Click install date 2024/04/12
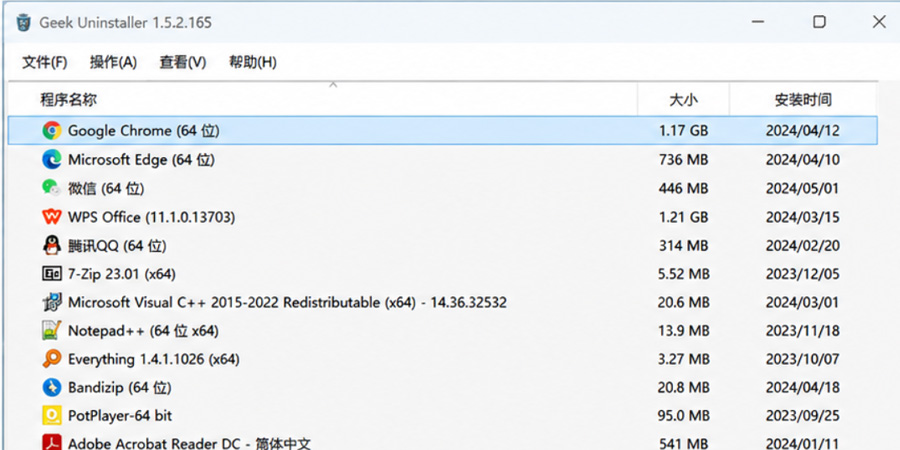This screenshot has height=450, width=900. pos(802,131)
